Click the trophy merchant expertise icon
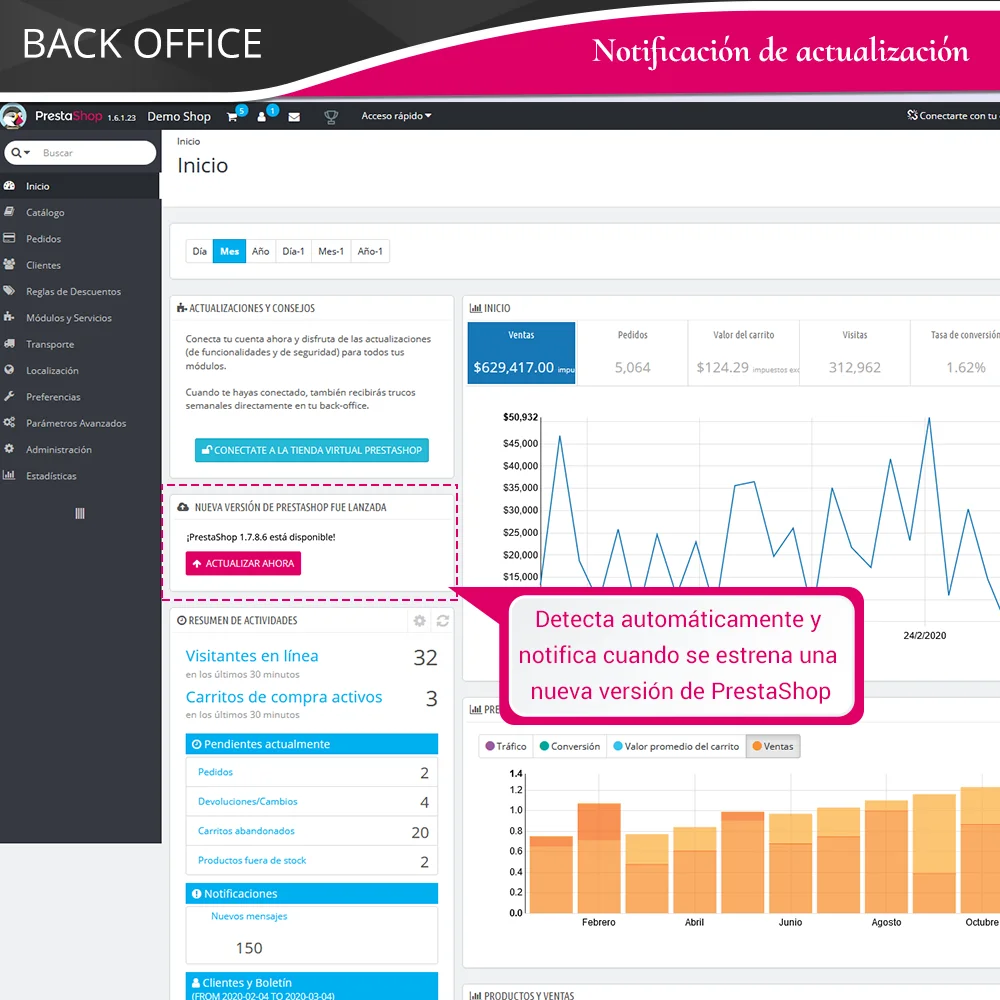 click(x=331, y=117)
